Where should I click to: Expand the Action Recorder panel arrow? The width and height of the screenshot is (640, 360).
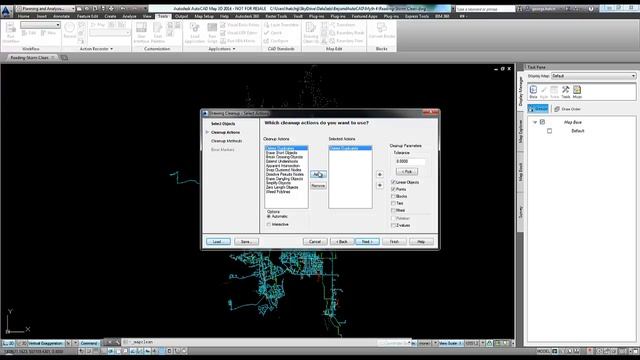point(111,49)
